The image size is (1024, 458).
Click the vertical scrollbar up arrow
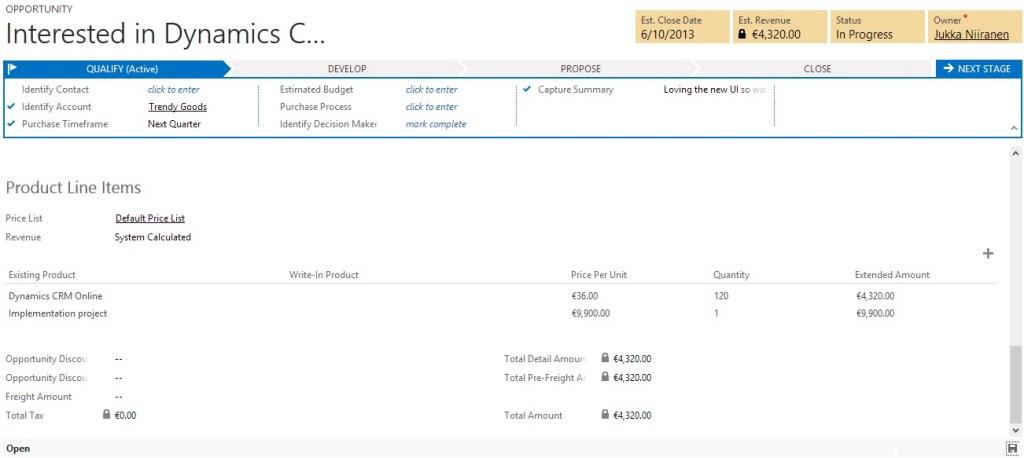click(x=1015, y=154)
